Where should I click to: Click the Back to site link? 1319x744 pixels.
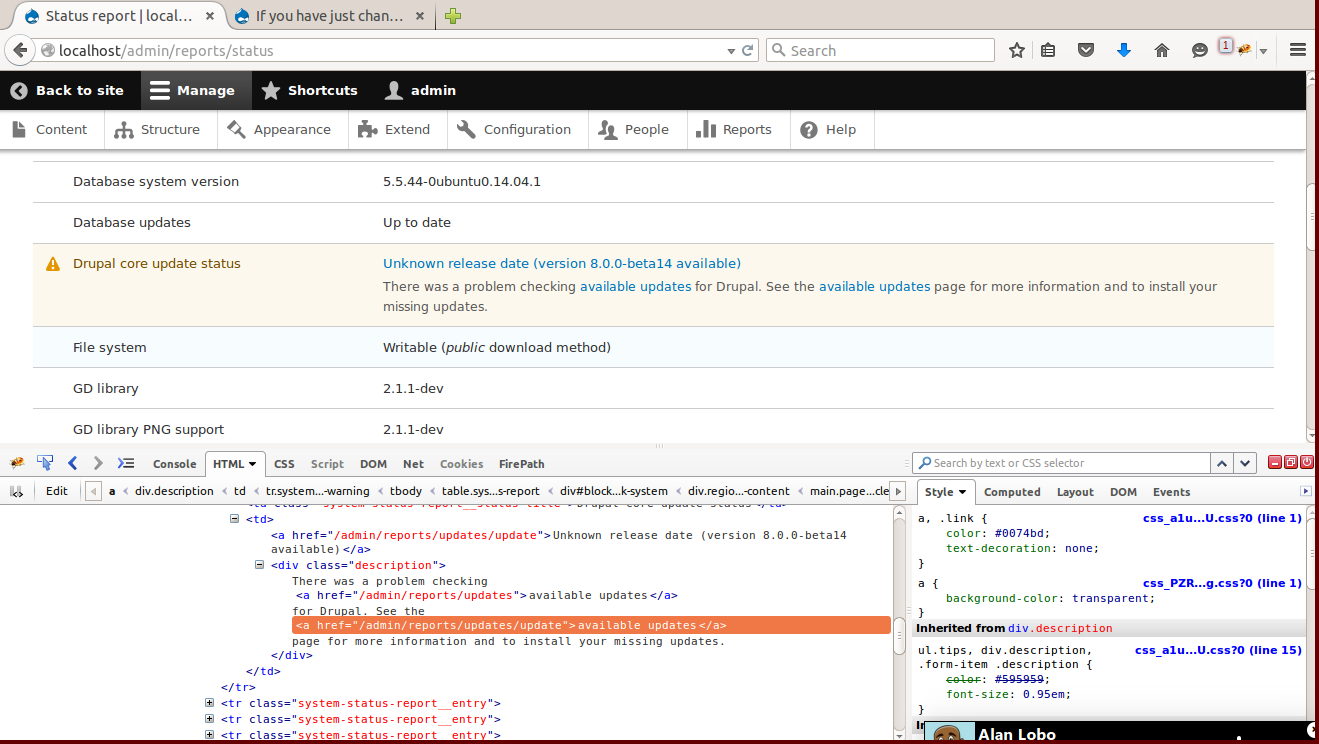pyautogui.click(x=67, y=90)
